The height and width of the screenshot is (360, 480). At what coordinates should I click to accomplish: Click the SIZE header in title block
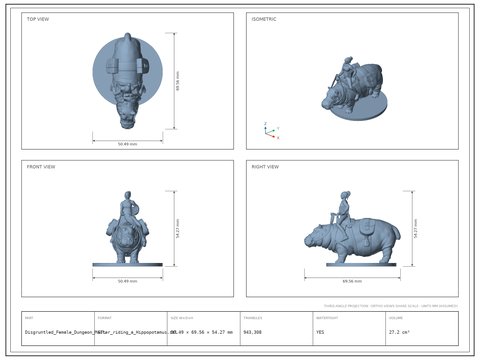coord(182,318)
